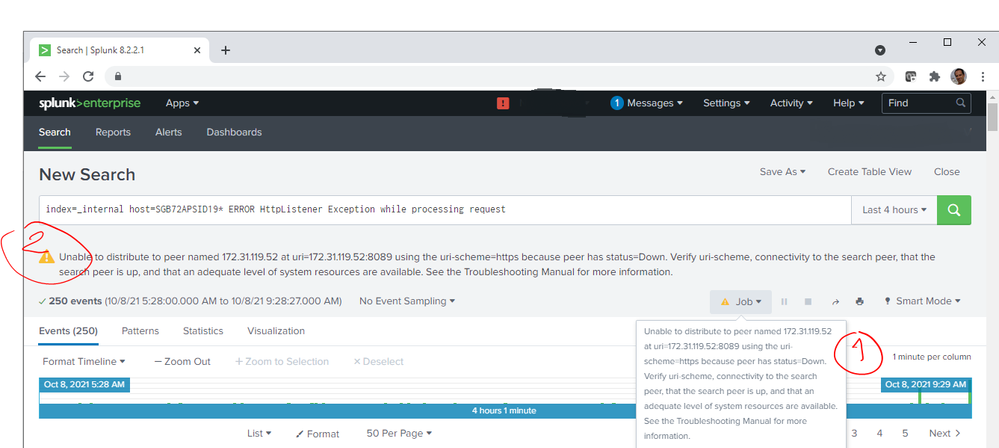Open the Messages menu
999x448 pixels.
point(647,103)
